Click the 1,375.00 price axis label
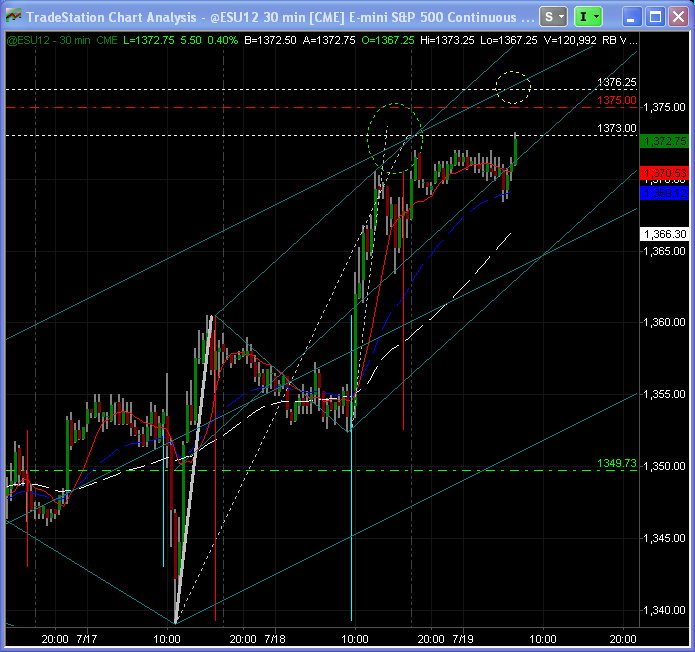695x652 pixels. pyautogui.click(x=664, y=107)
